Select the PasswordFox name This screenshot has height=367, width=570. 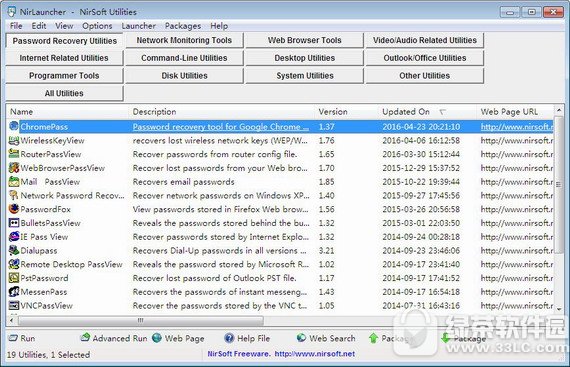pyautogui.click(x=45, y=209)
